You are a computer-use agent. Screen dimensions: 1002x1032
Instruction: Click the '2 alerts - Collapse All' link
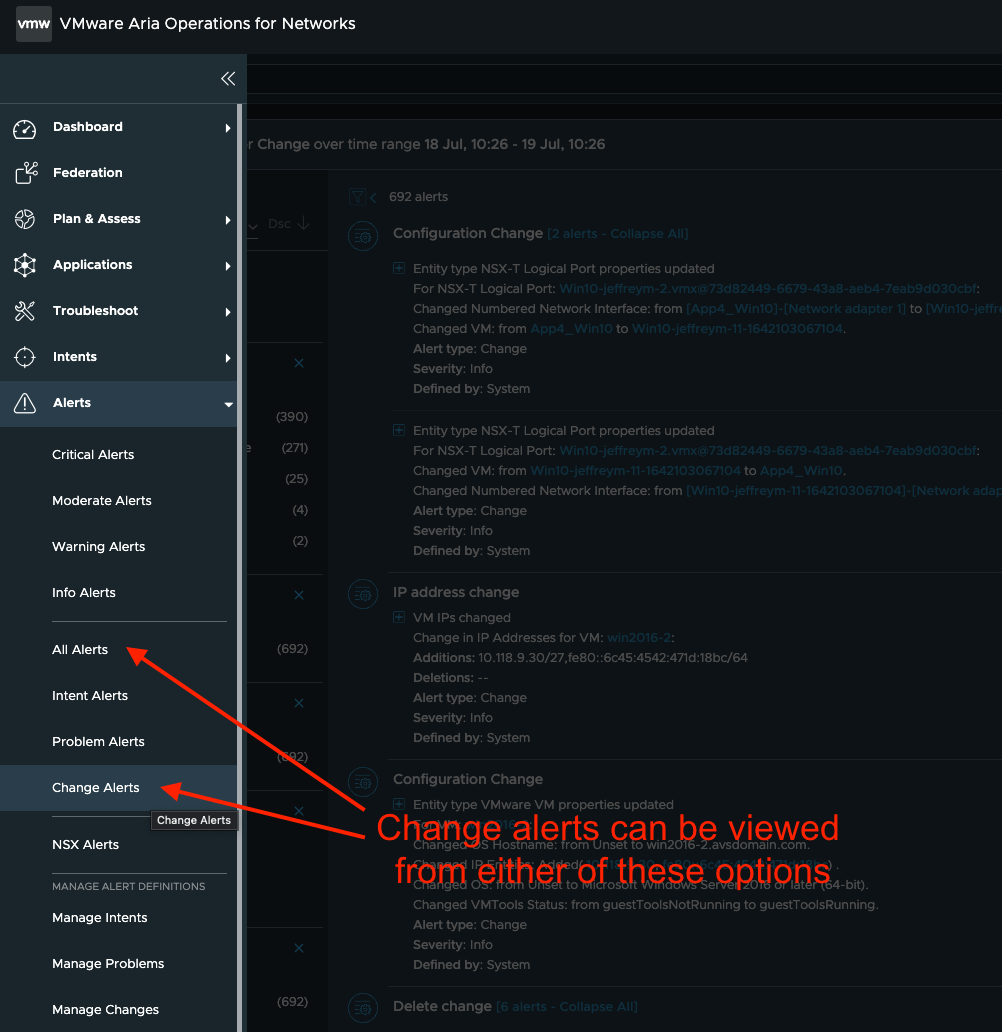click(618, 234)
